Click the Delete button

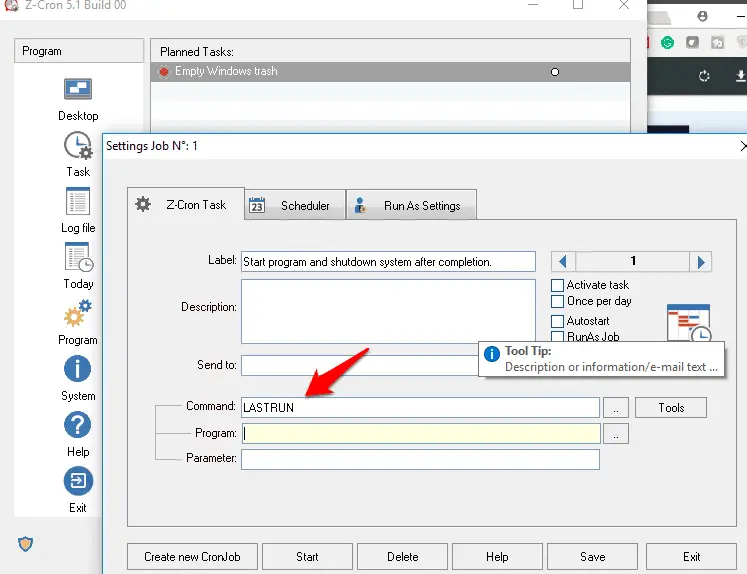403,556
